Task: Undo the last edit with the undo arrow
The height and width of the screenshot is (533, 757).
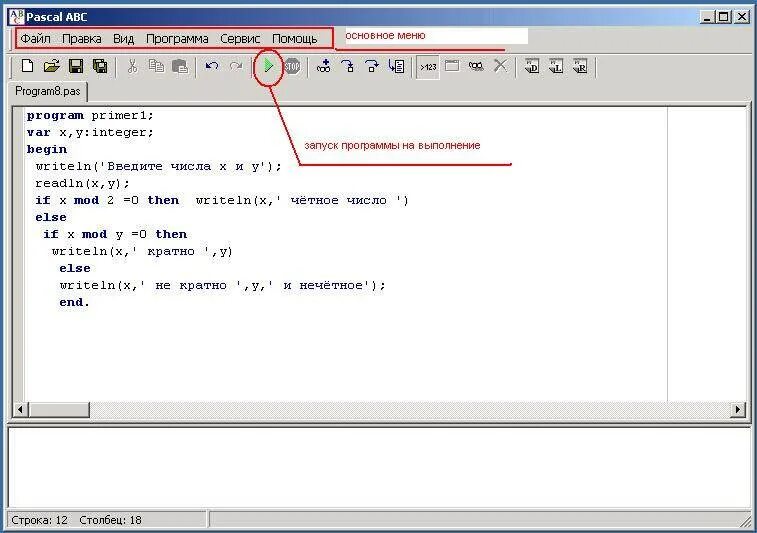Action: point(211,66)
